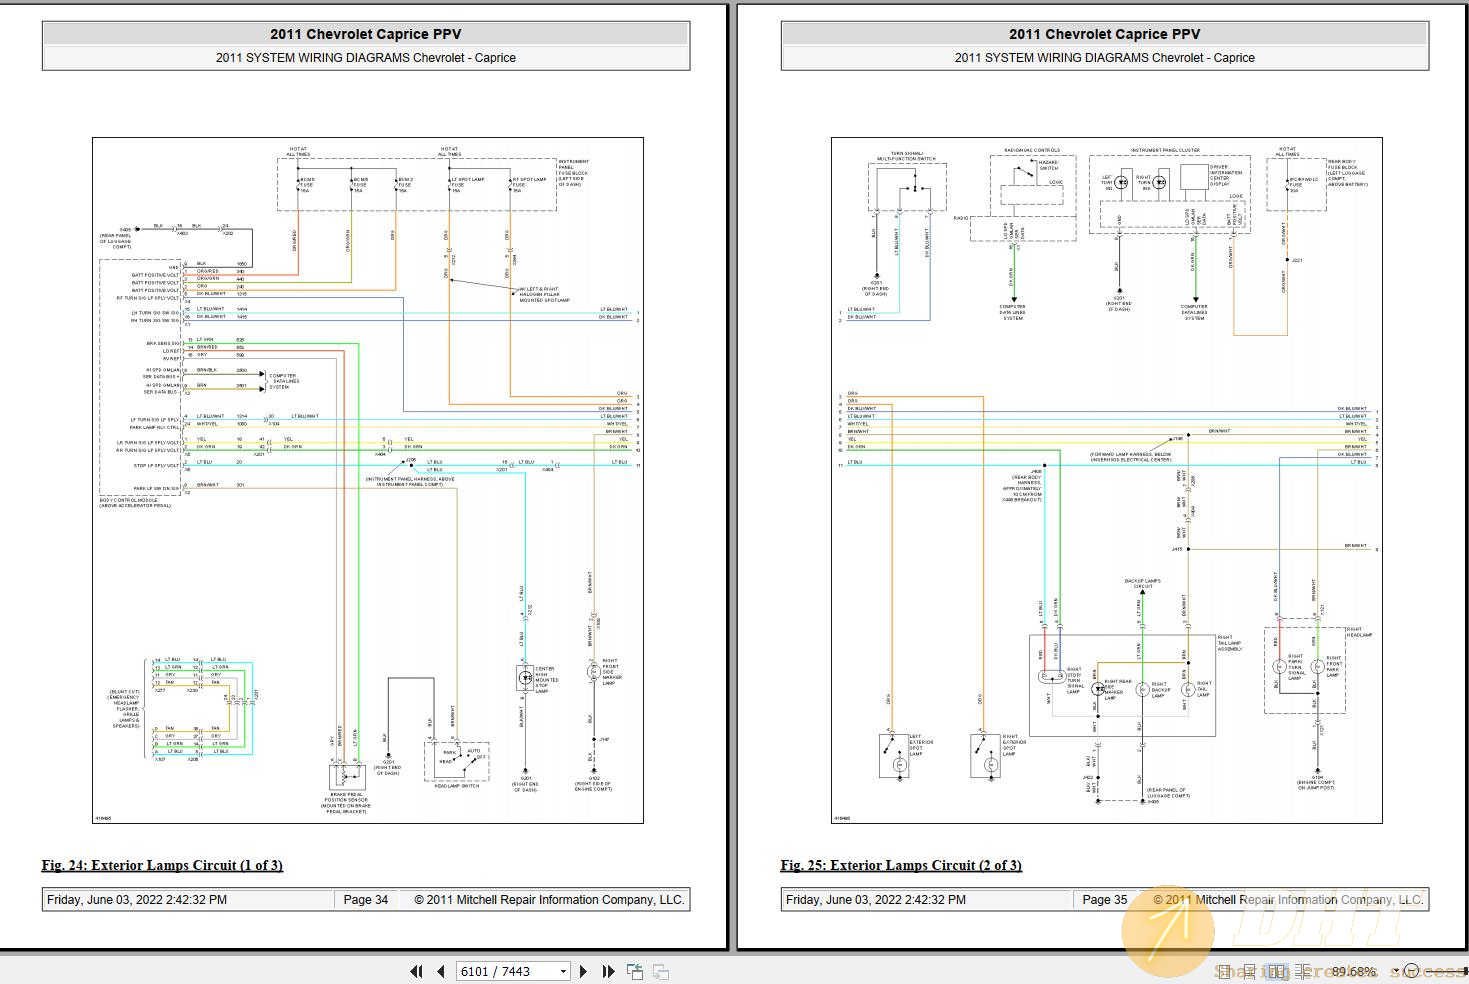Viewport: 1469px width, 984px height.
Task: Jump to the last page
Action: pos(608,971)
